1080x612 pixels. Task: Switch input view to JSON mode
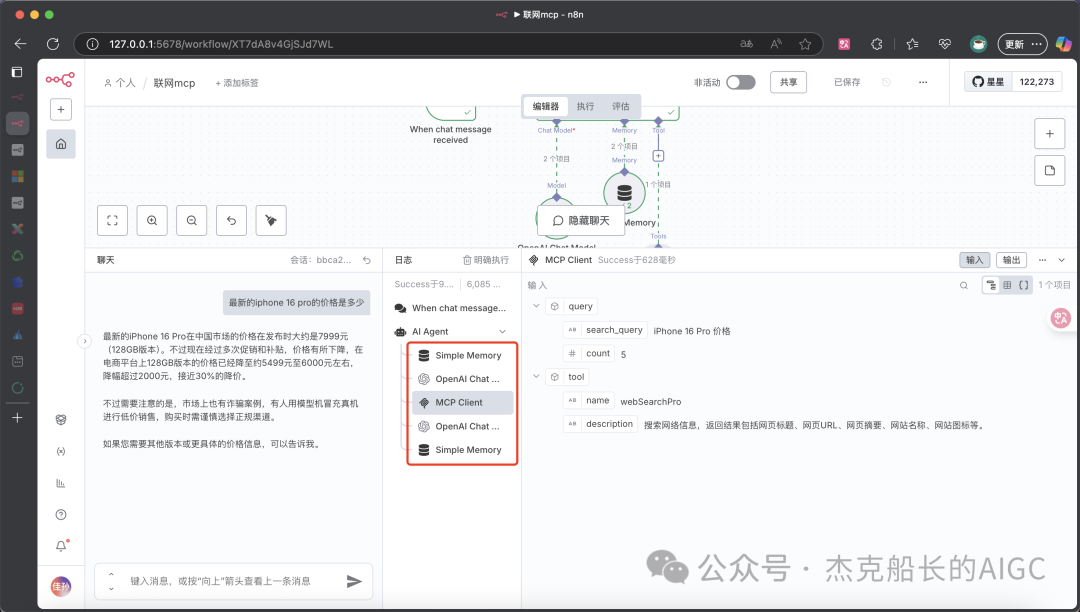[1024, 285]
